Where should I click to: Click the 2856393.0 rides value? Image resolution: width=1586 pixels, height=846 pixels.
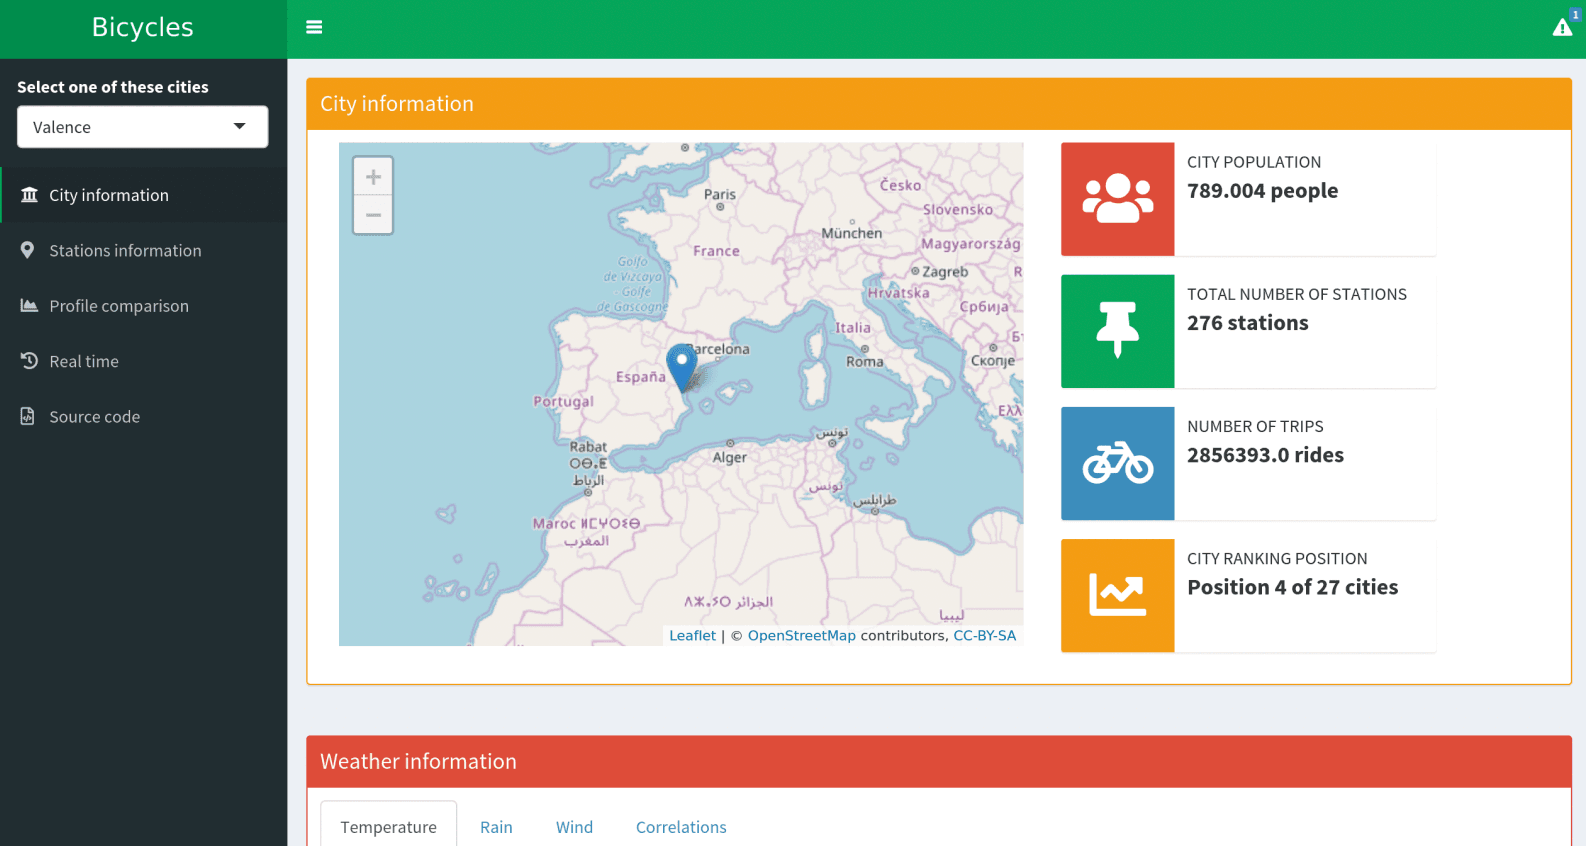1265,455
